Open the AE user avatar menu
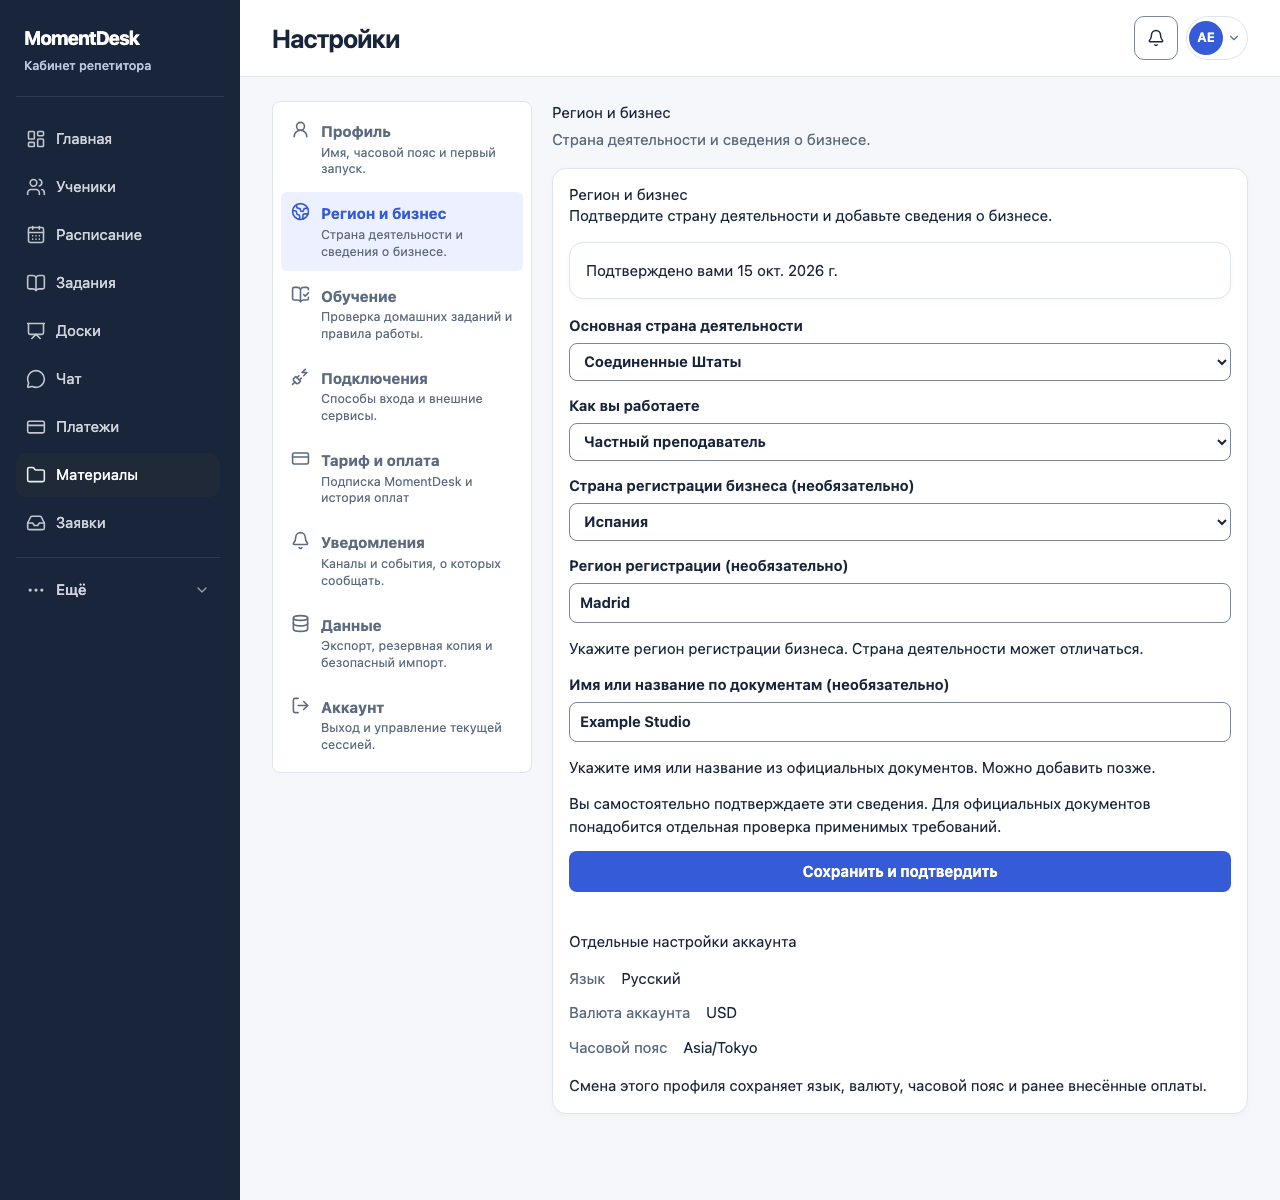This screenshot has height=1200, width=1280. pyautogui.click(x=1217, y=38)
